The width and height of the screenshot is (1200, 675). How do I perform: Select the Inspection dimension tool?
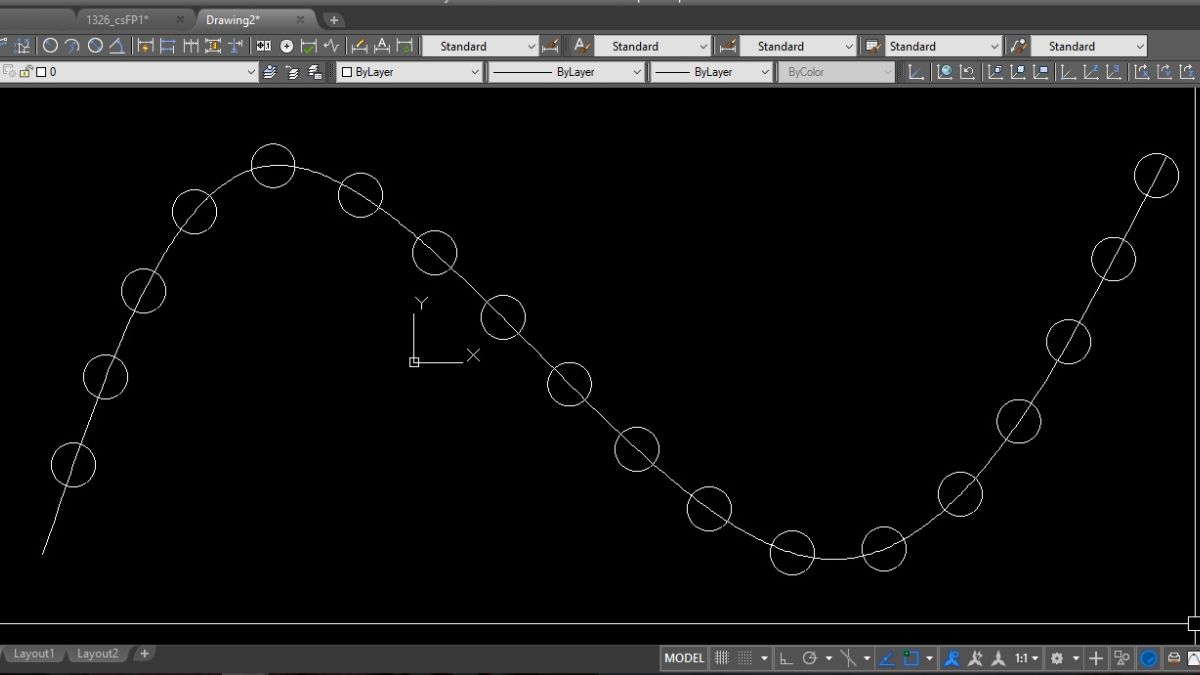click(x=309, y=46)
